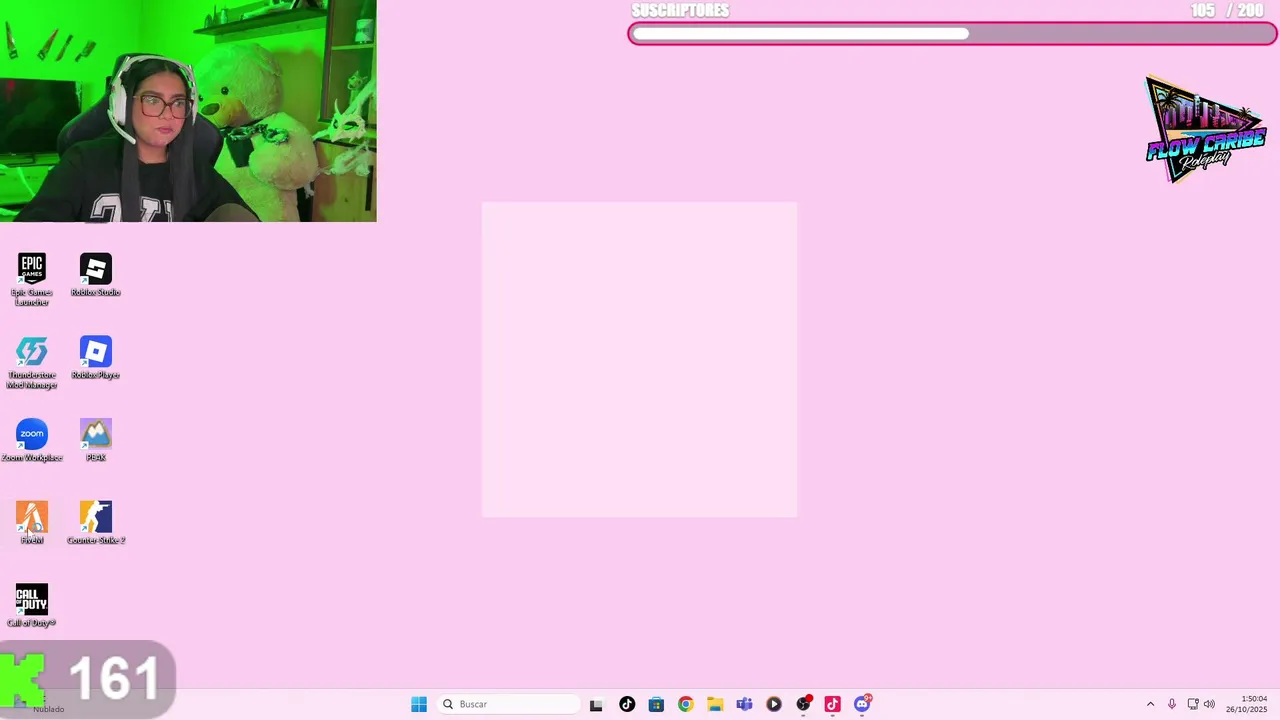Open Microsoft Store from the taskbar
Screen dimensions: 1280x720
[x=656, y=704]
